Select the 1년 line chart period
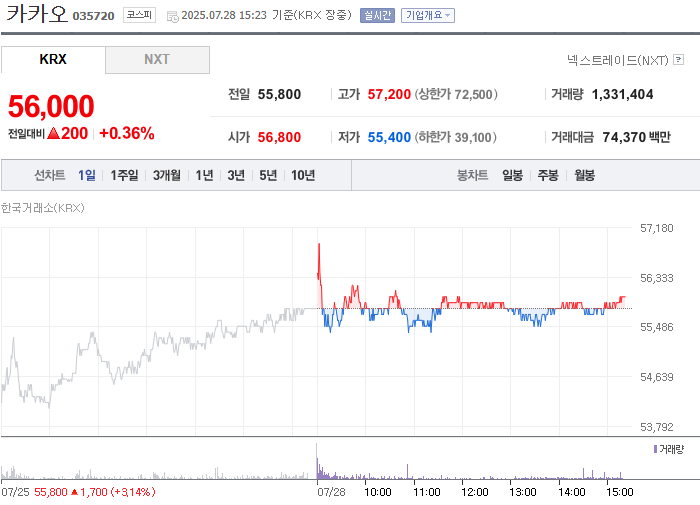The height and width of the screenshot is (505, 700). 204,175
